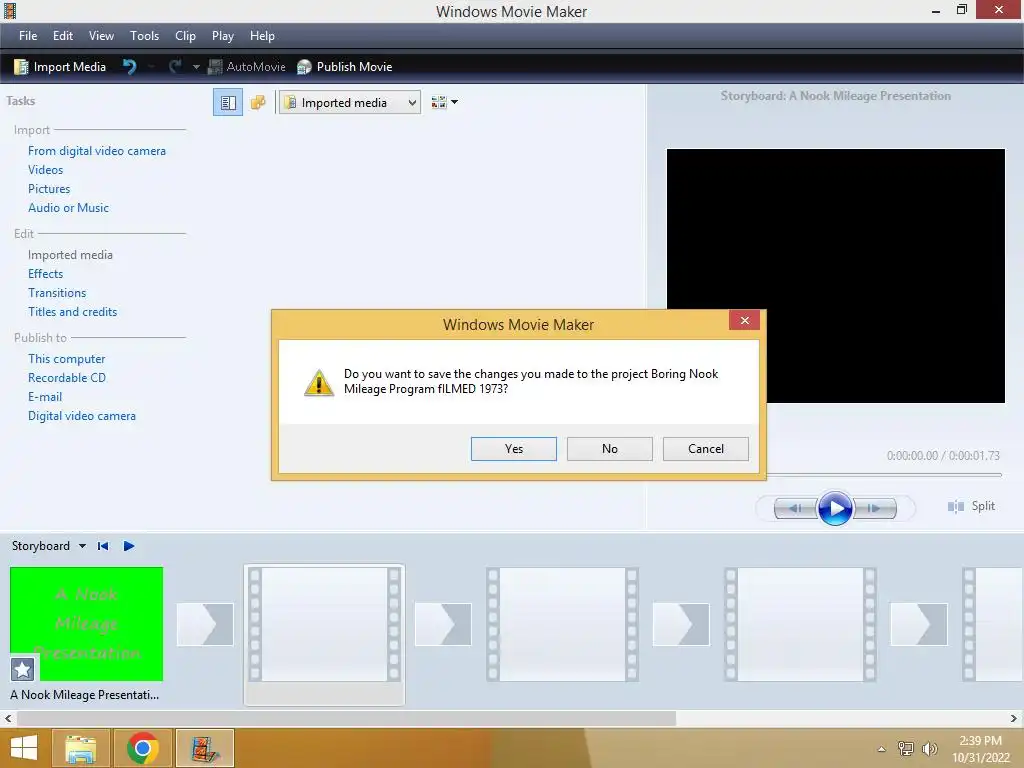Open the View menu

[x=101, y=36]
